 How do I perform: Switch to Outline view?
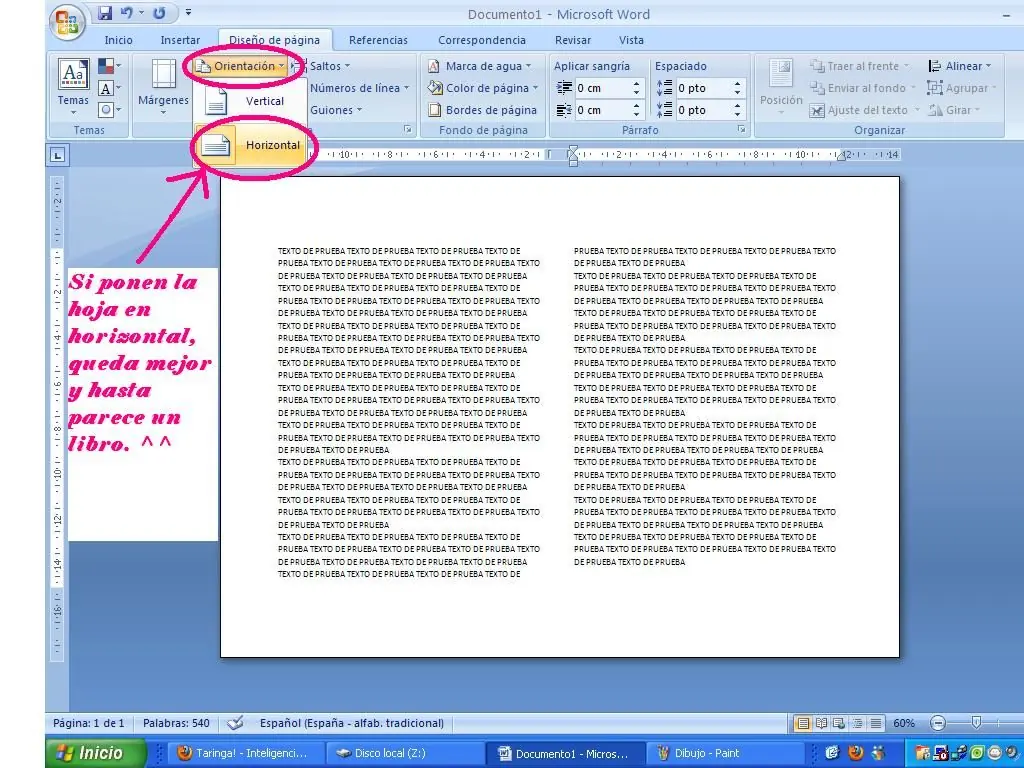857,723
